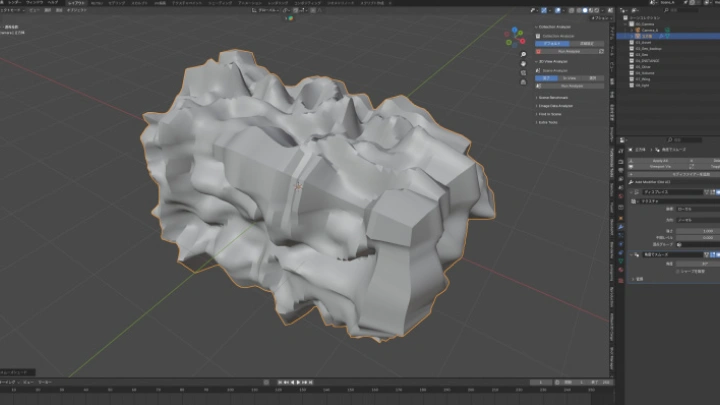The image size is (720, 405).
Task: Expand the Find In Scene panel
Action: (x=549, y=114)
